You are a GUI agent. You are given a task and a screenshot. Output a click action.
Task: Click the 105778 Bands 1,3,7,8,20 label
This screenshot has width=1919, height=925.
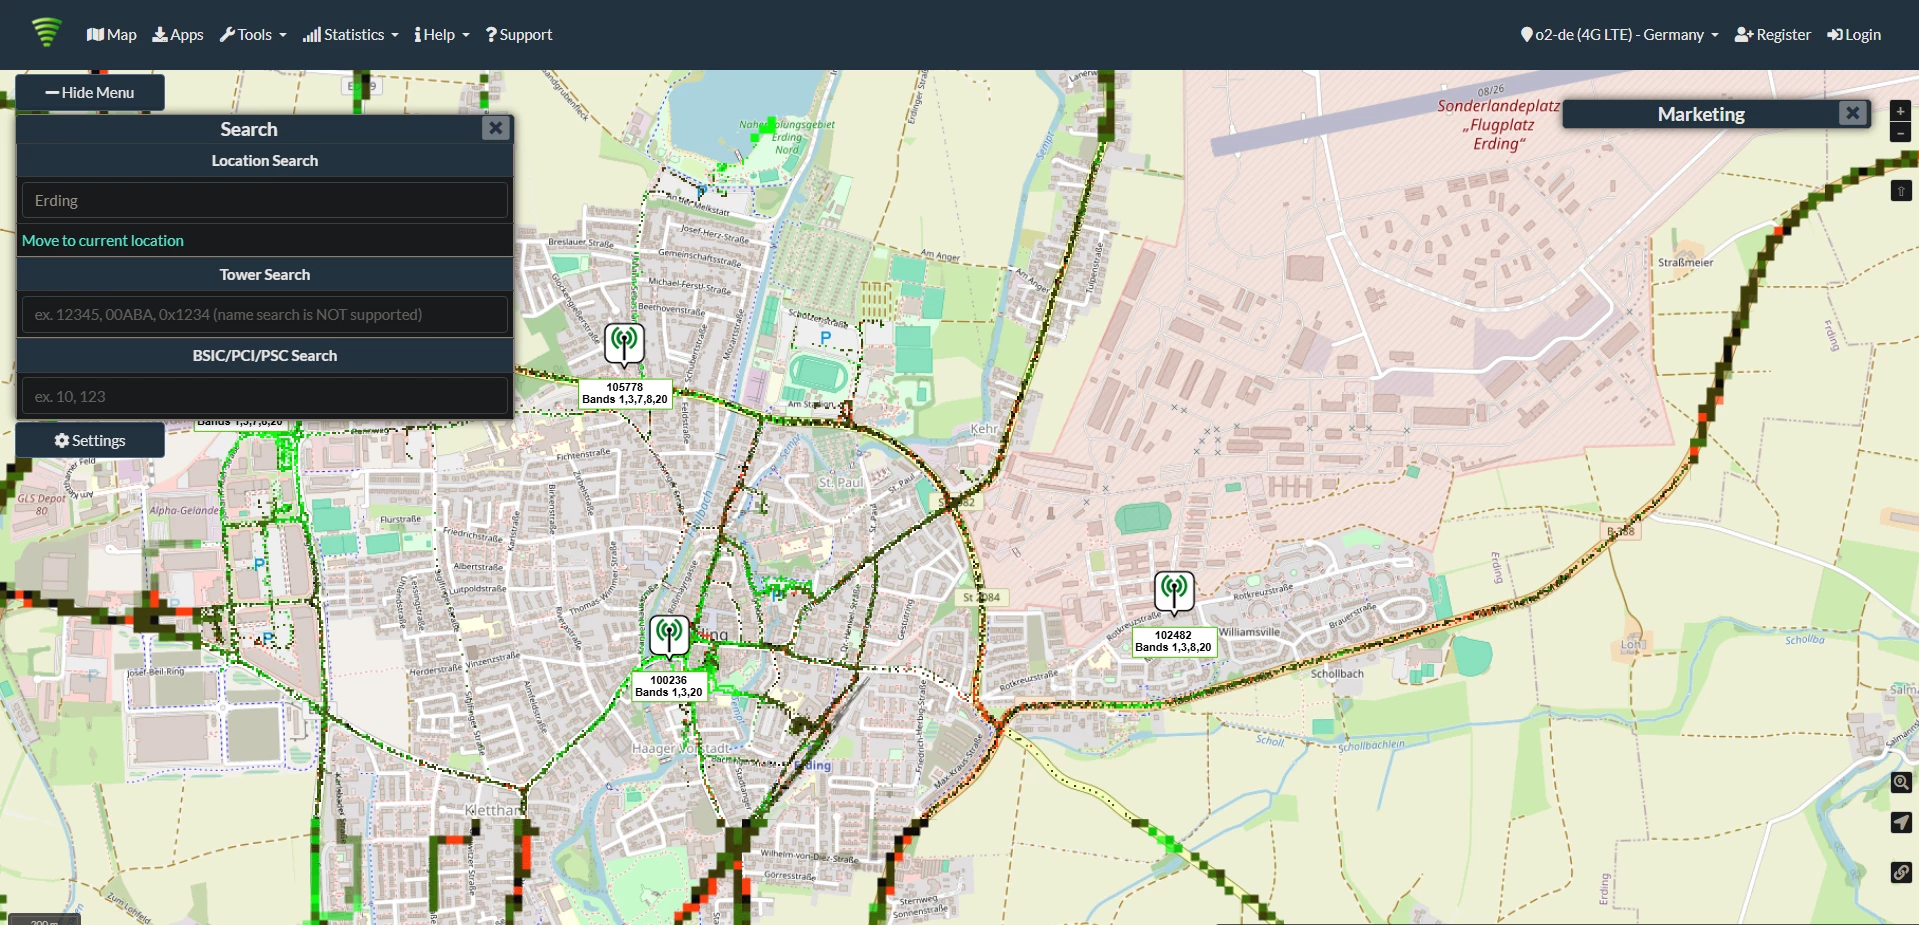click(x=625, y=393)
